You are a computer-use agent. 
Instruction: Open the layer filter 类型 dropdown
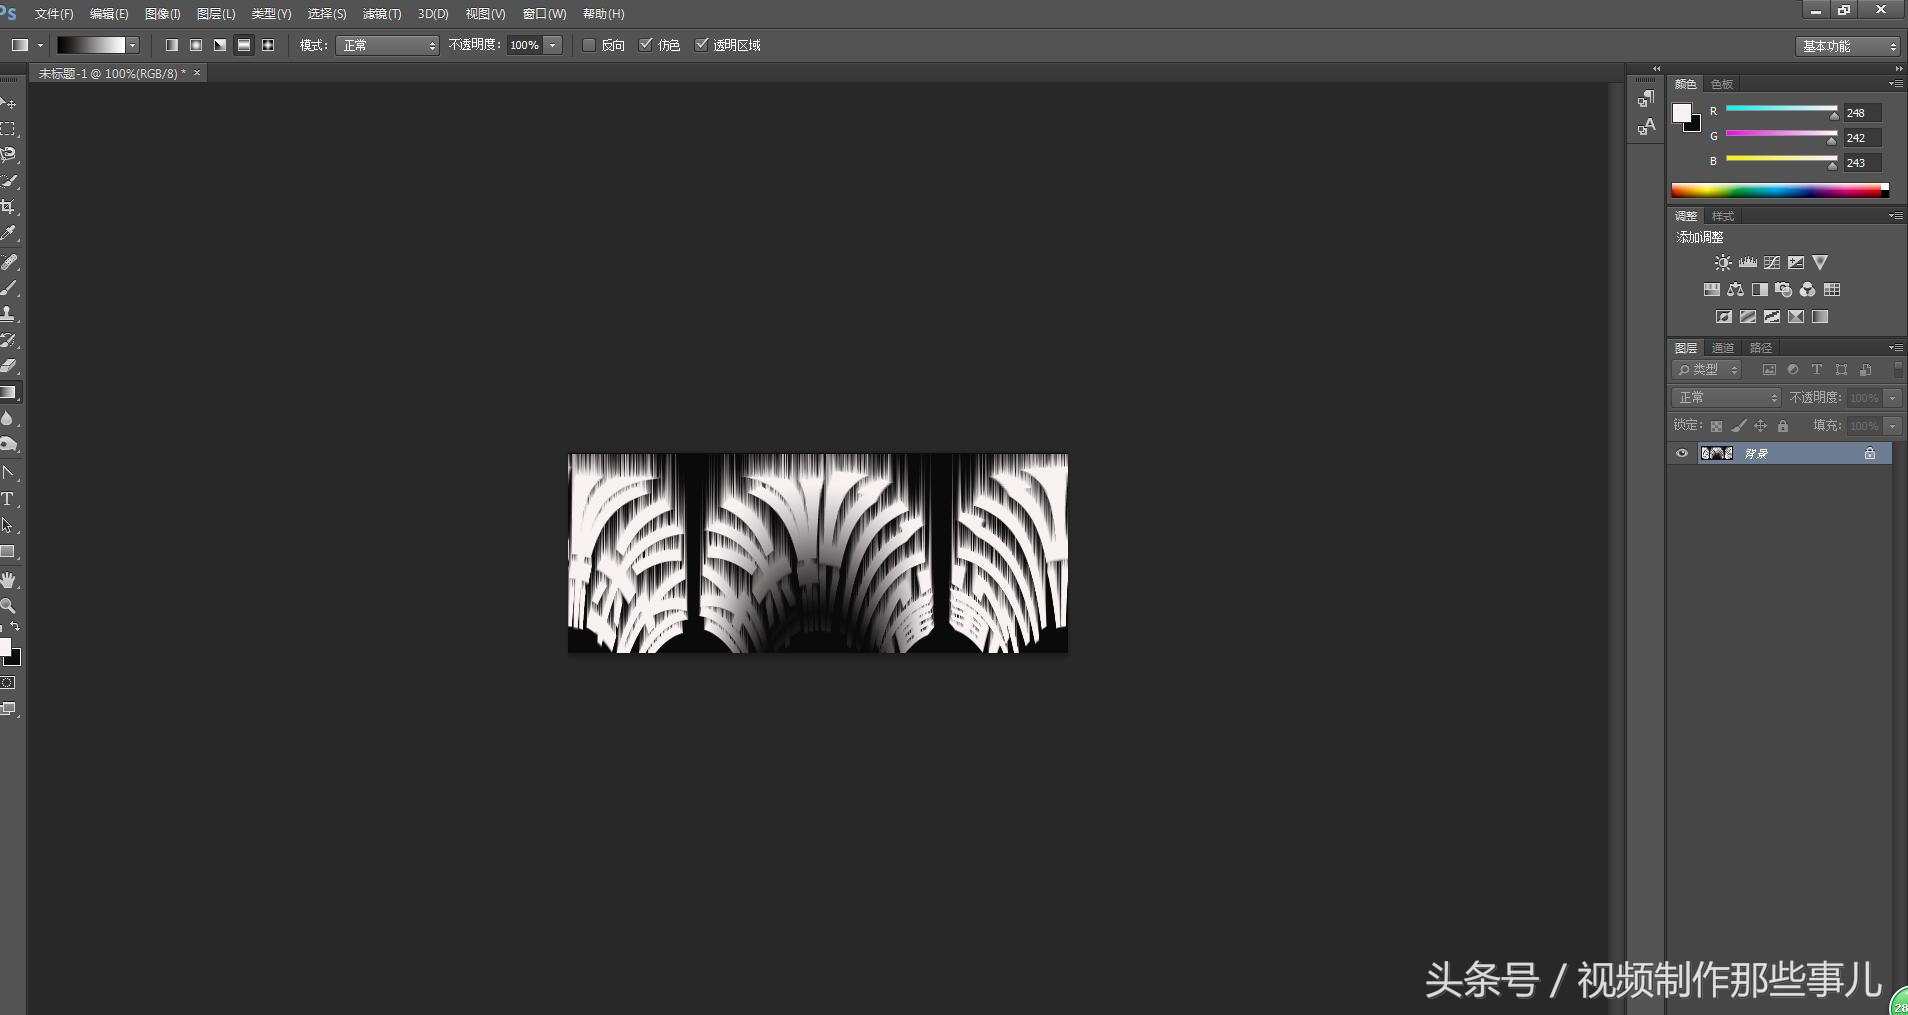click(x=1707, y=370)
